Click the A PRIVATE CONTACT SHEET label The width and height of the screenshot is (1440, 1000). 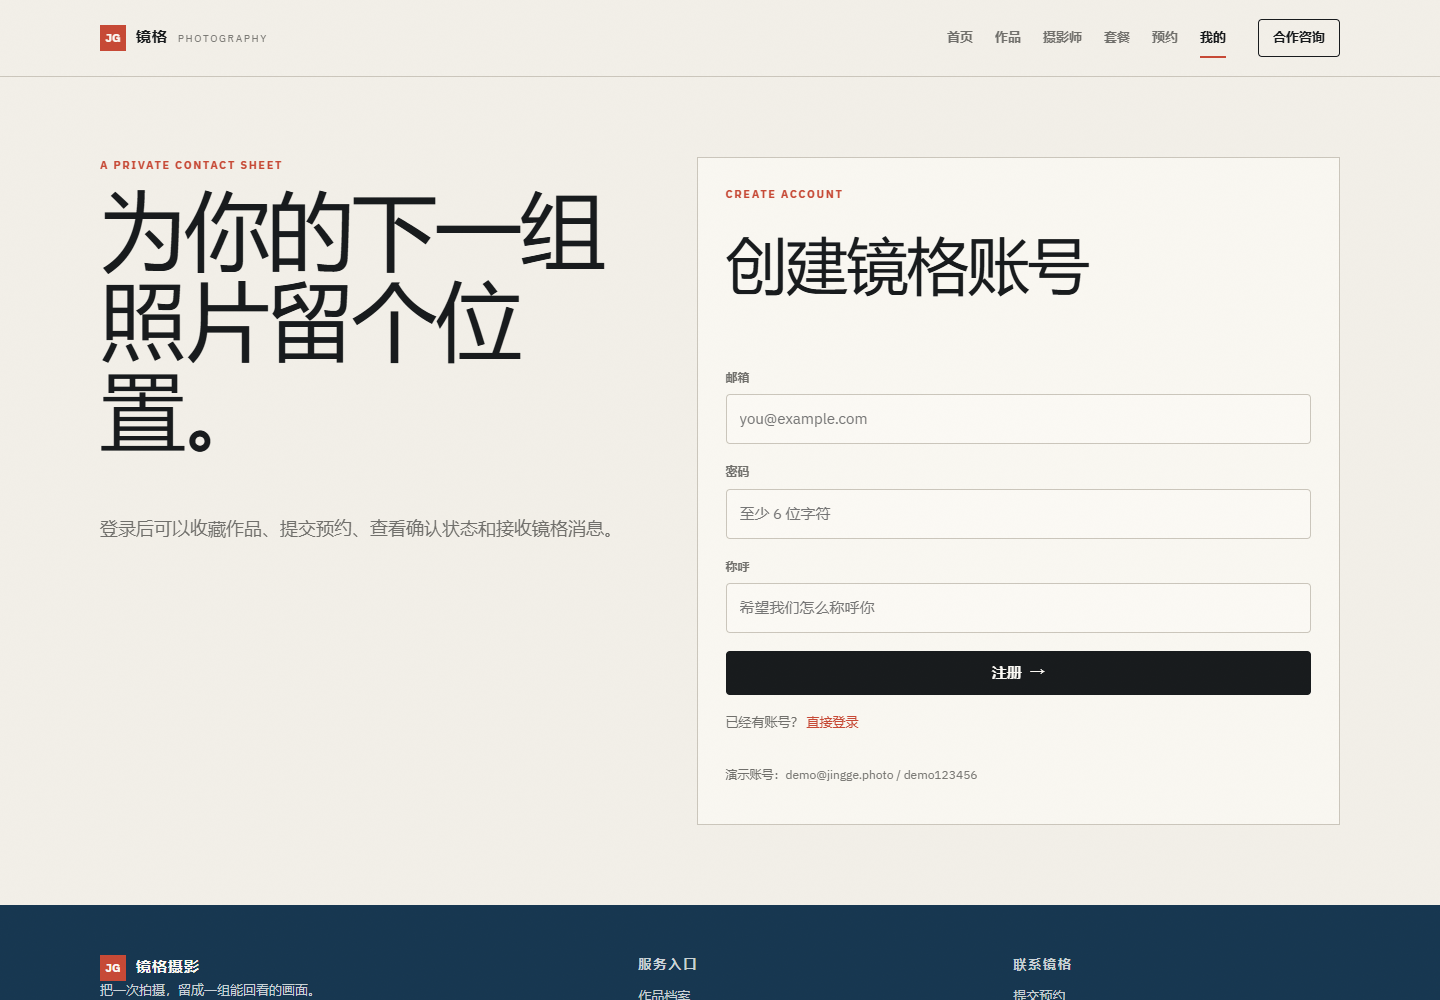point(191,165)
